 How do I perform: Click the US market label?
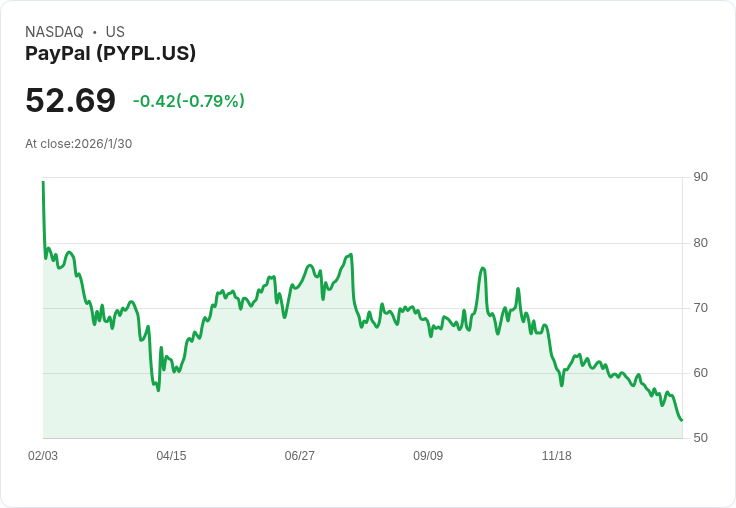(x=115, y=32)
